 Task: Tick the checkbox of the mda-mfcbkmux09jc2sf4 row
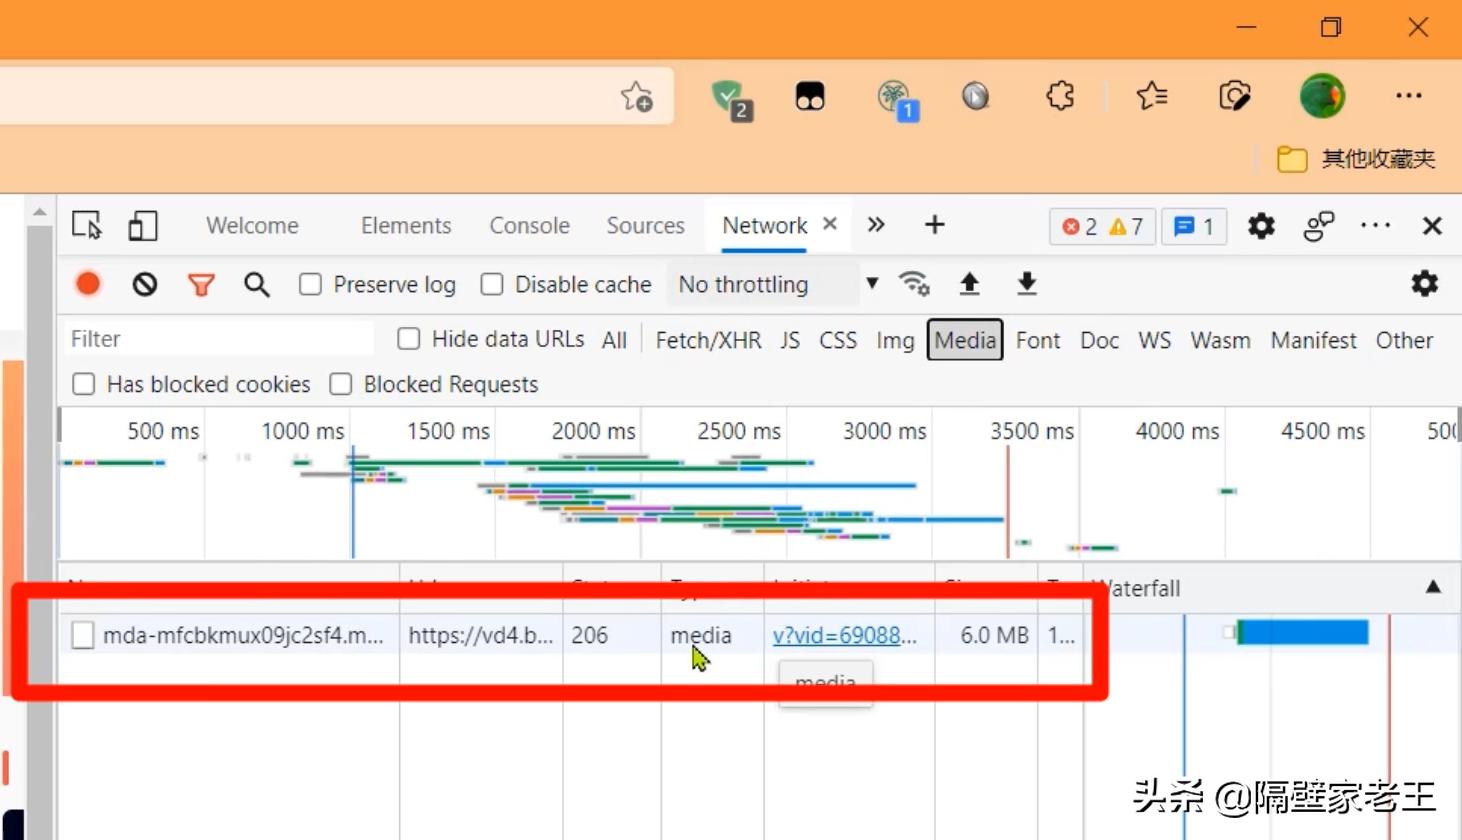(83, 635)
